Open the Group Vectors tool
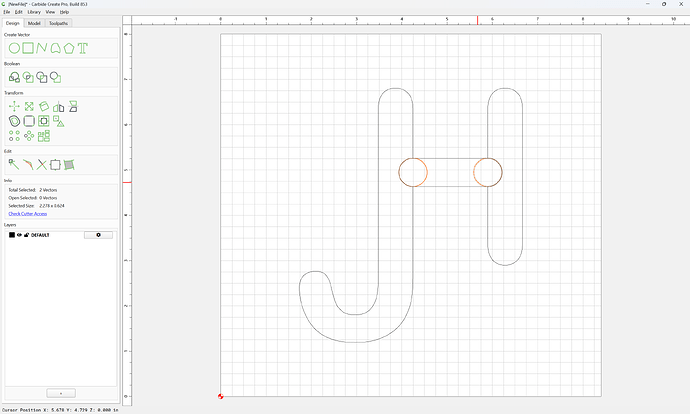 [59, 121]
